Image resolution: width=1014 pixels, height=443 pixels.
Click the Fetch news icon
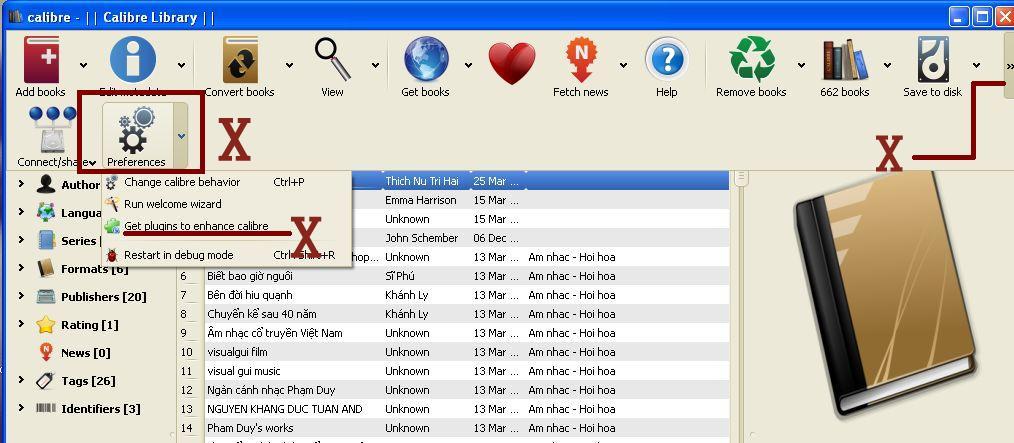click(581, 59)
